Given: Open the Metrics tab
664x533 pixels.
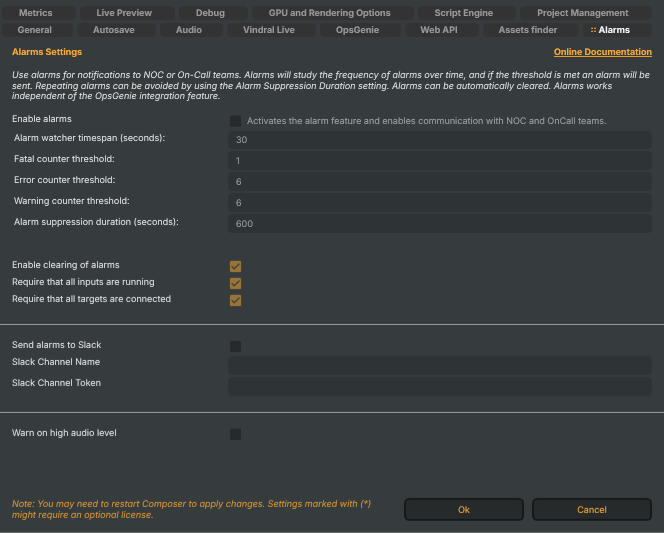Looking at the screenshot, I should tap(39, 13).
